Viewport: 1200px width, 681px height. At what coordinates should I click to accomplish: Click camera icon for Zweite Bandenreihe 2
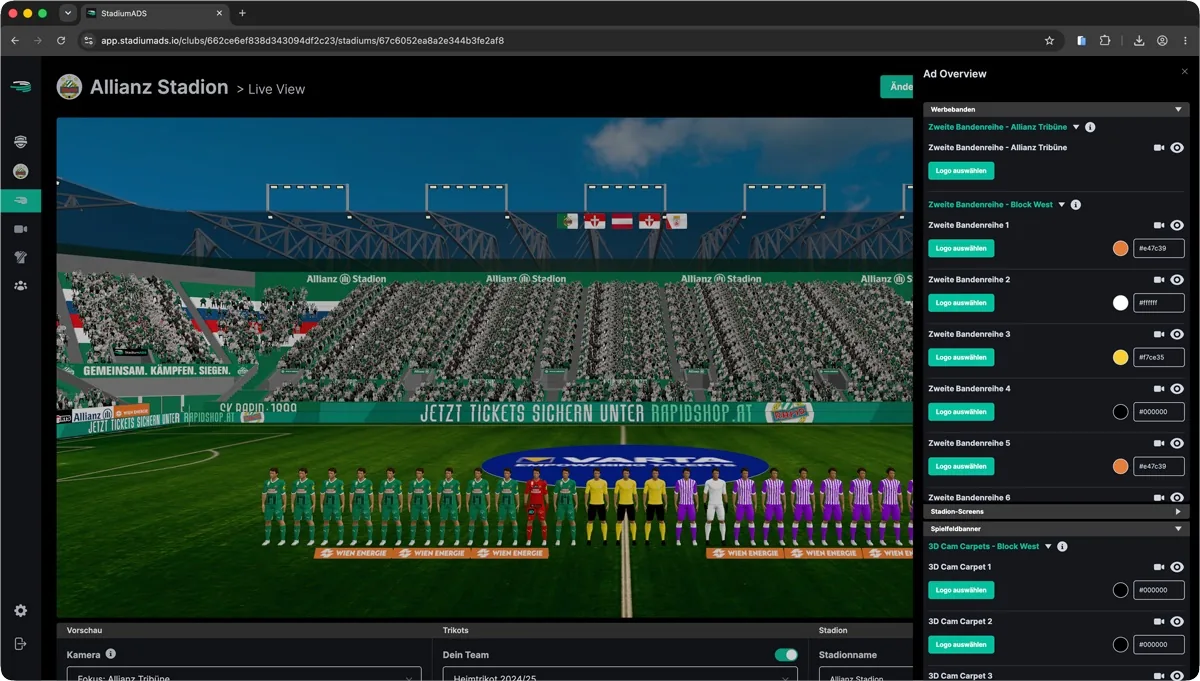tap(1159, 280)
